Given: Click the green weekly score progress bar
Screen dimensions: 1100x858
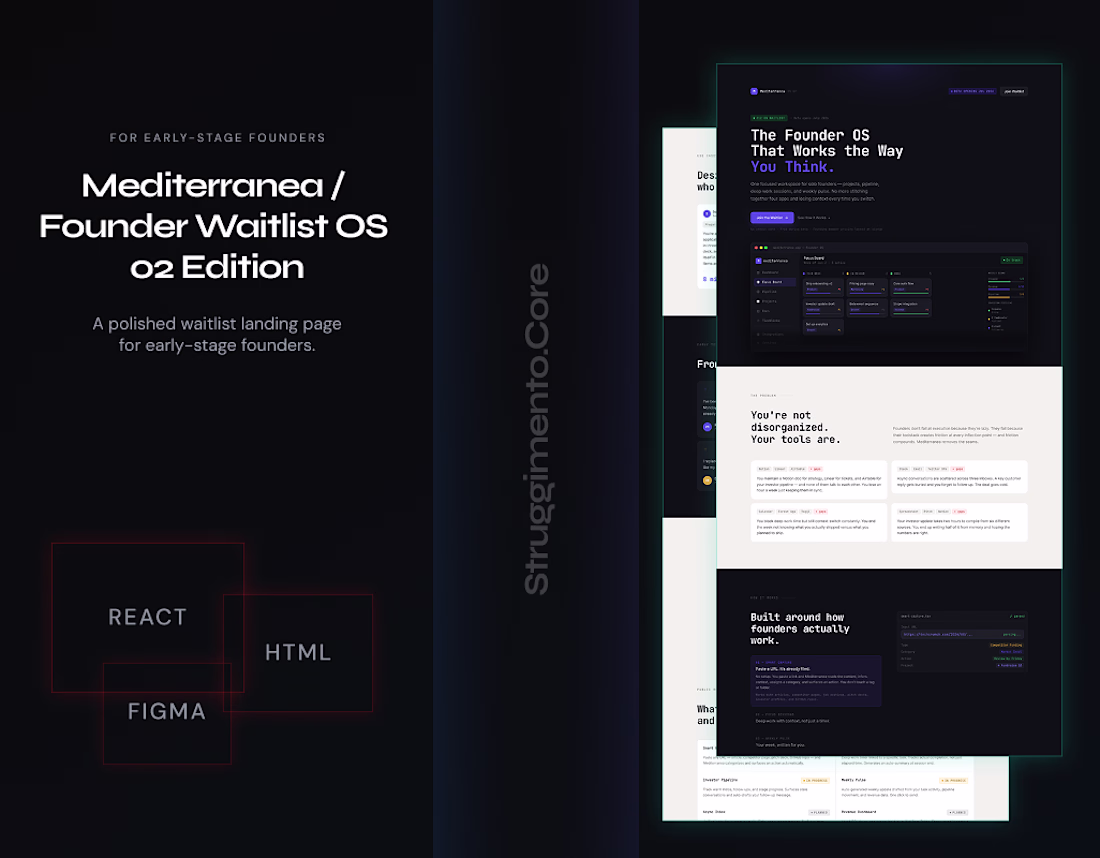Looking at the screenshot, I should tap(1006, 281).
